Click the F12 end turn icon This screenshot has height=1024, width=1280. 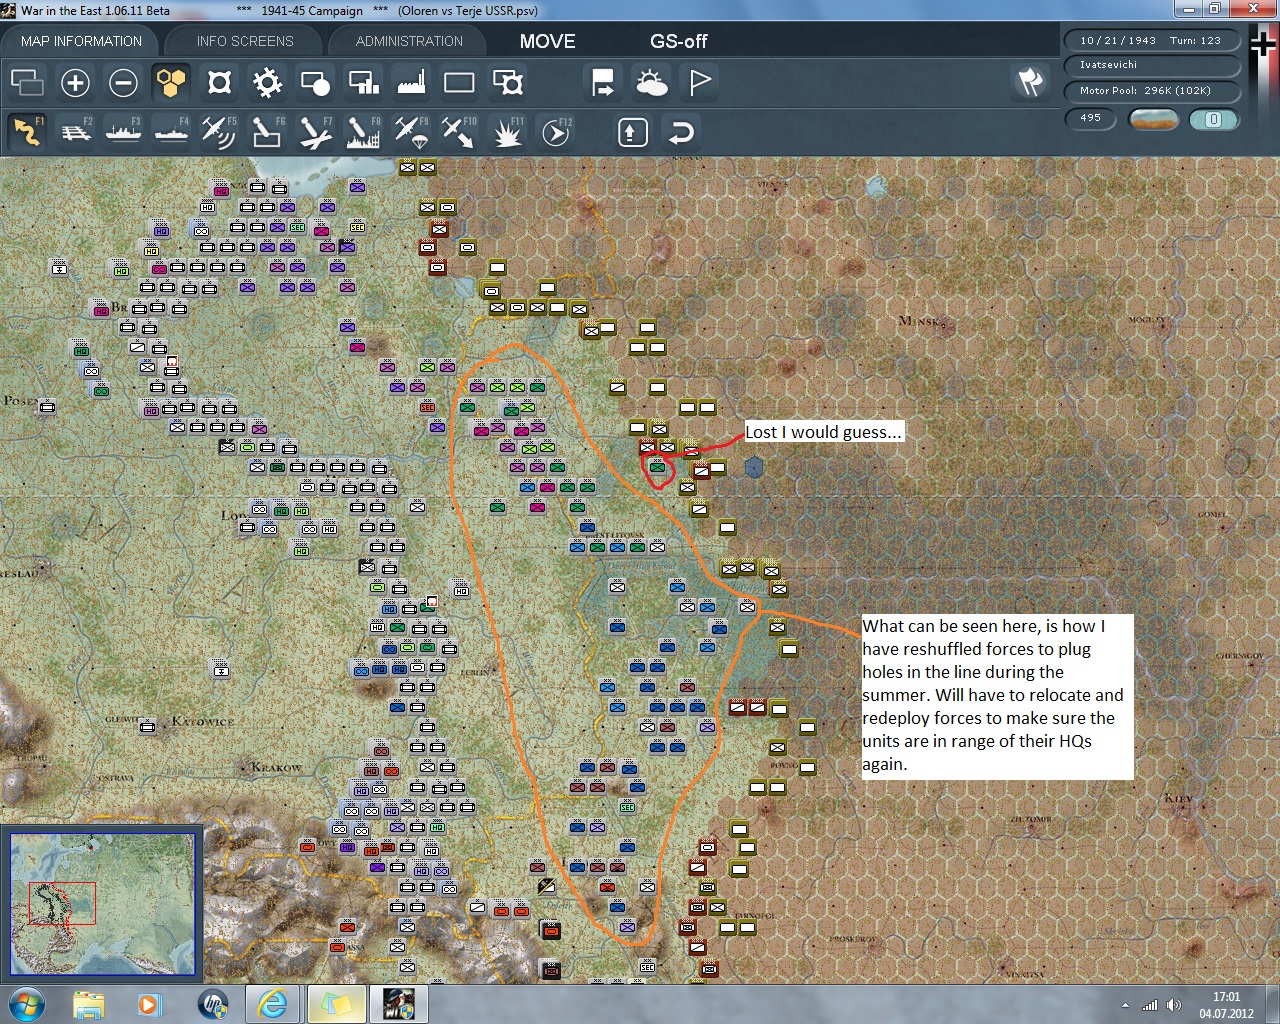555,132
